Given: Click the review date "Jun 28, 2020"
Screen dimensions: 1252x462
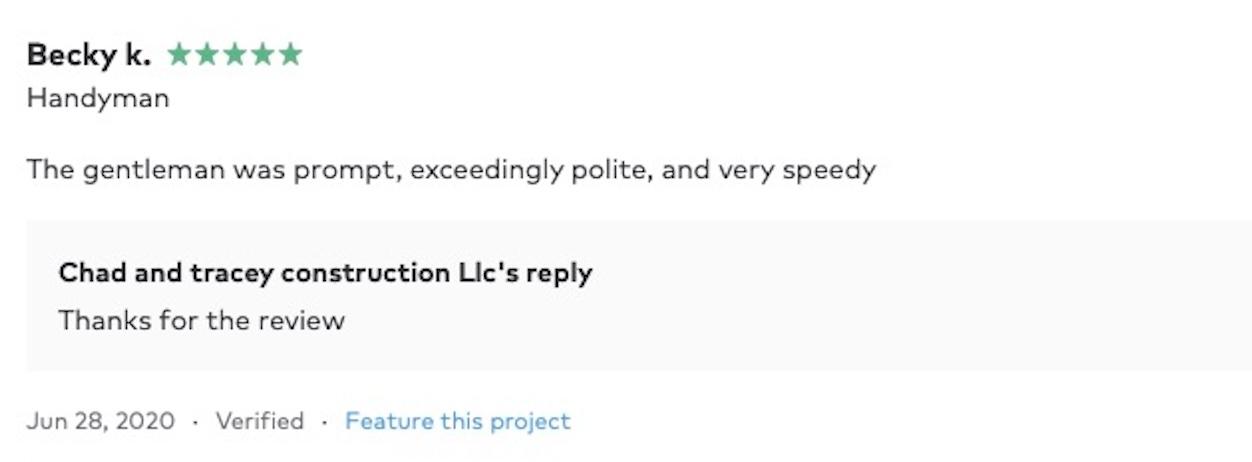Looking at the screenshot, I should point(100,421).
